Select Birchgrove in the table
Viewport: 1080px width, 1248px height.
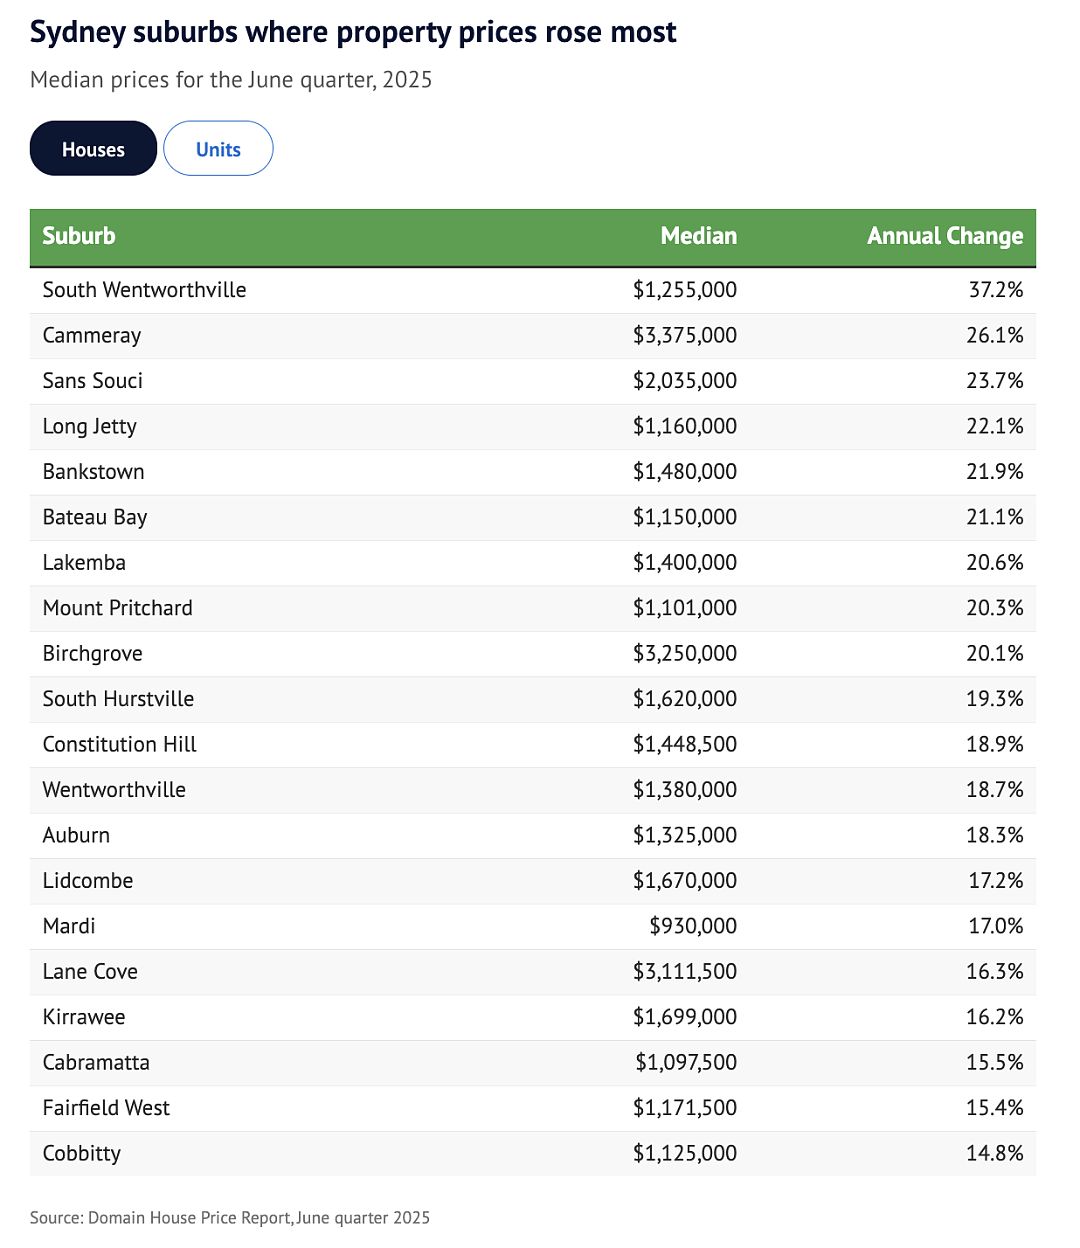(93, 654)
